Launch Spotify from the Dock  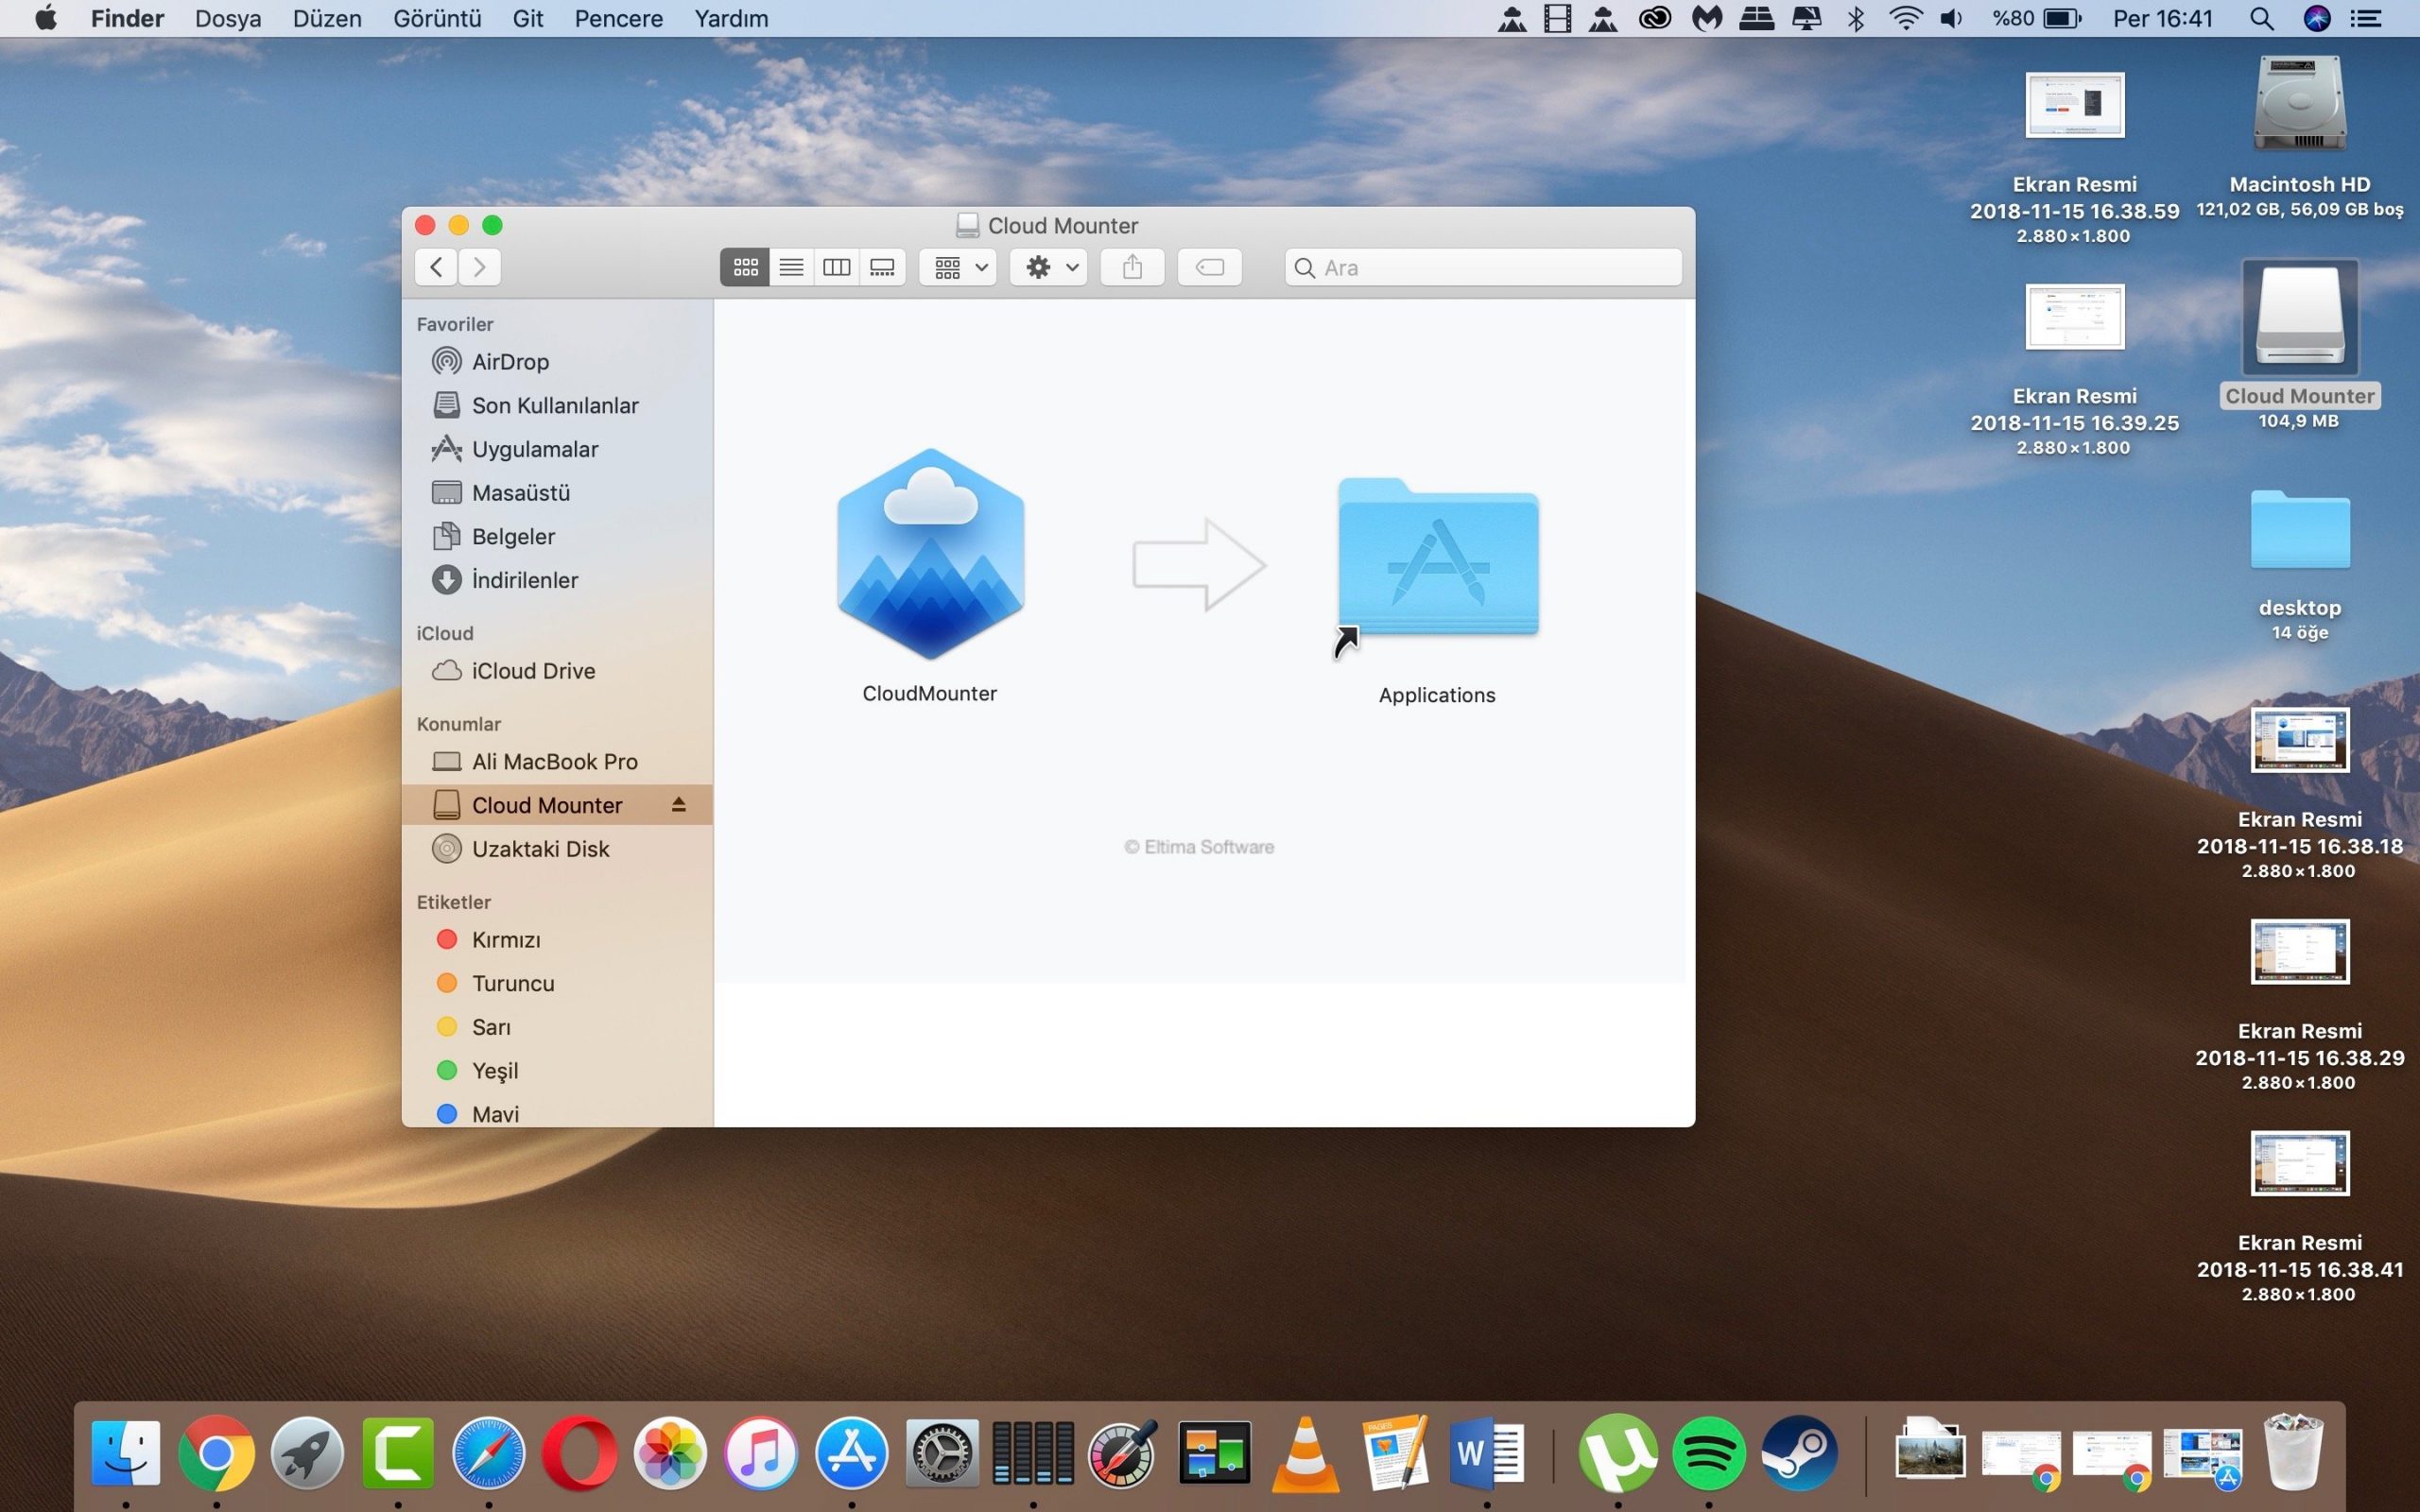[x=1708, y=1453]
